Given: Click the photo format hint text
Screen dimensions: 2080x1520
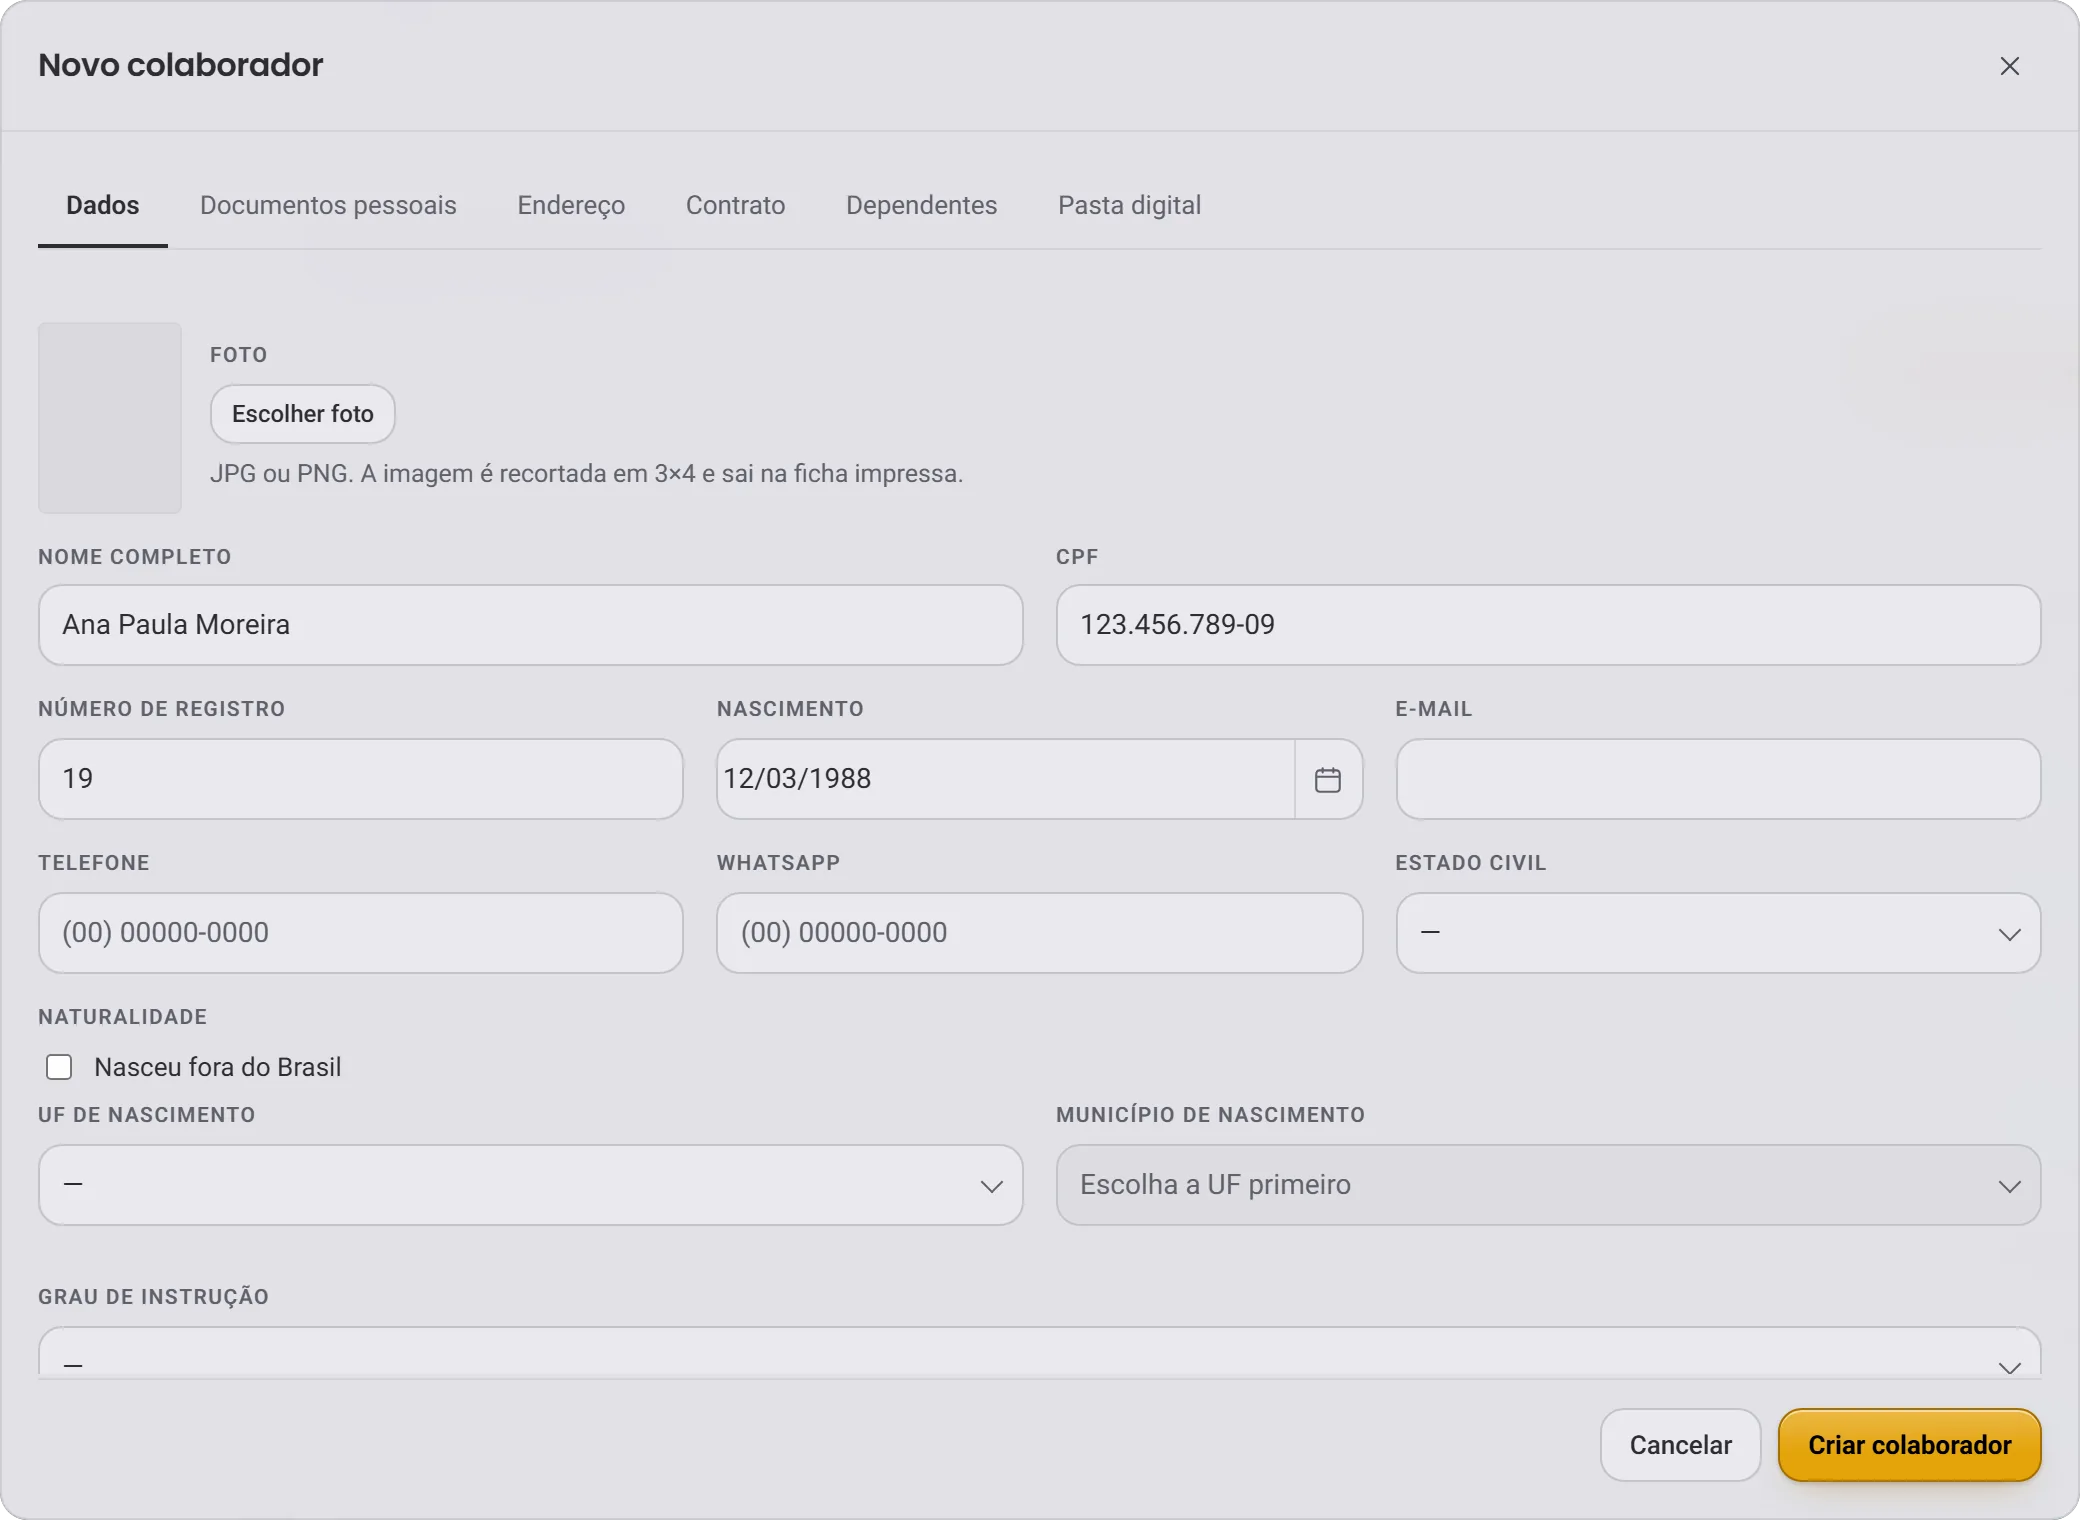Looking at the screenshot, I should pos(586,473).
